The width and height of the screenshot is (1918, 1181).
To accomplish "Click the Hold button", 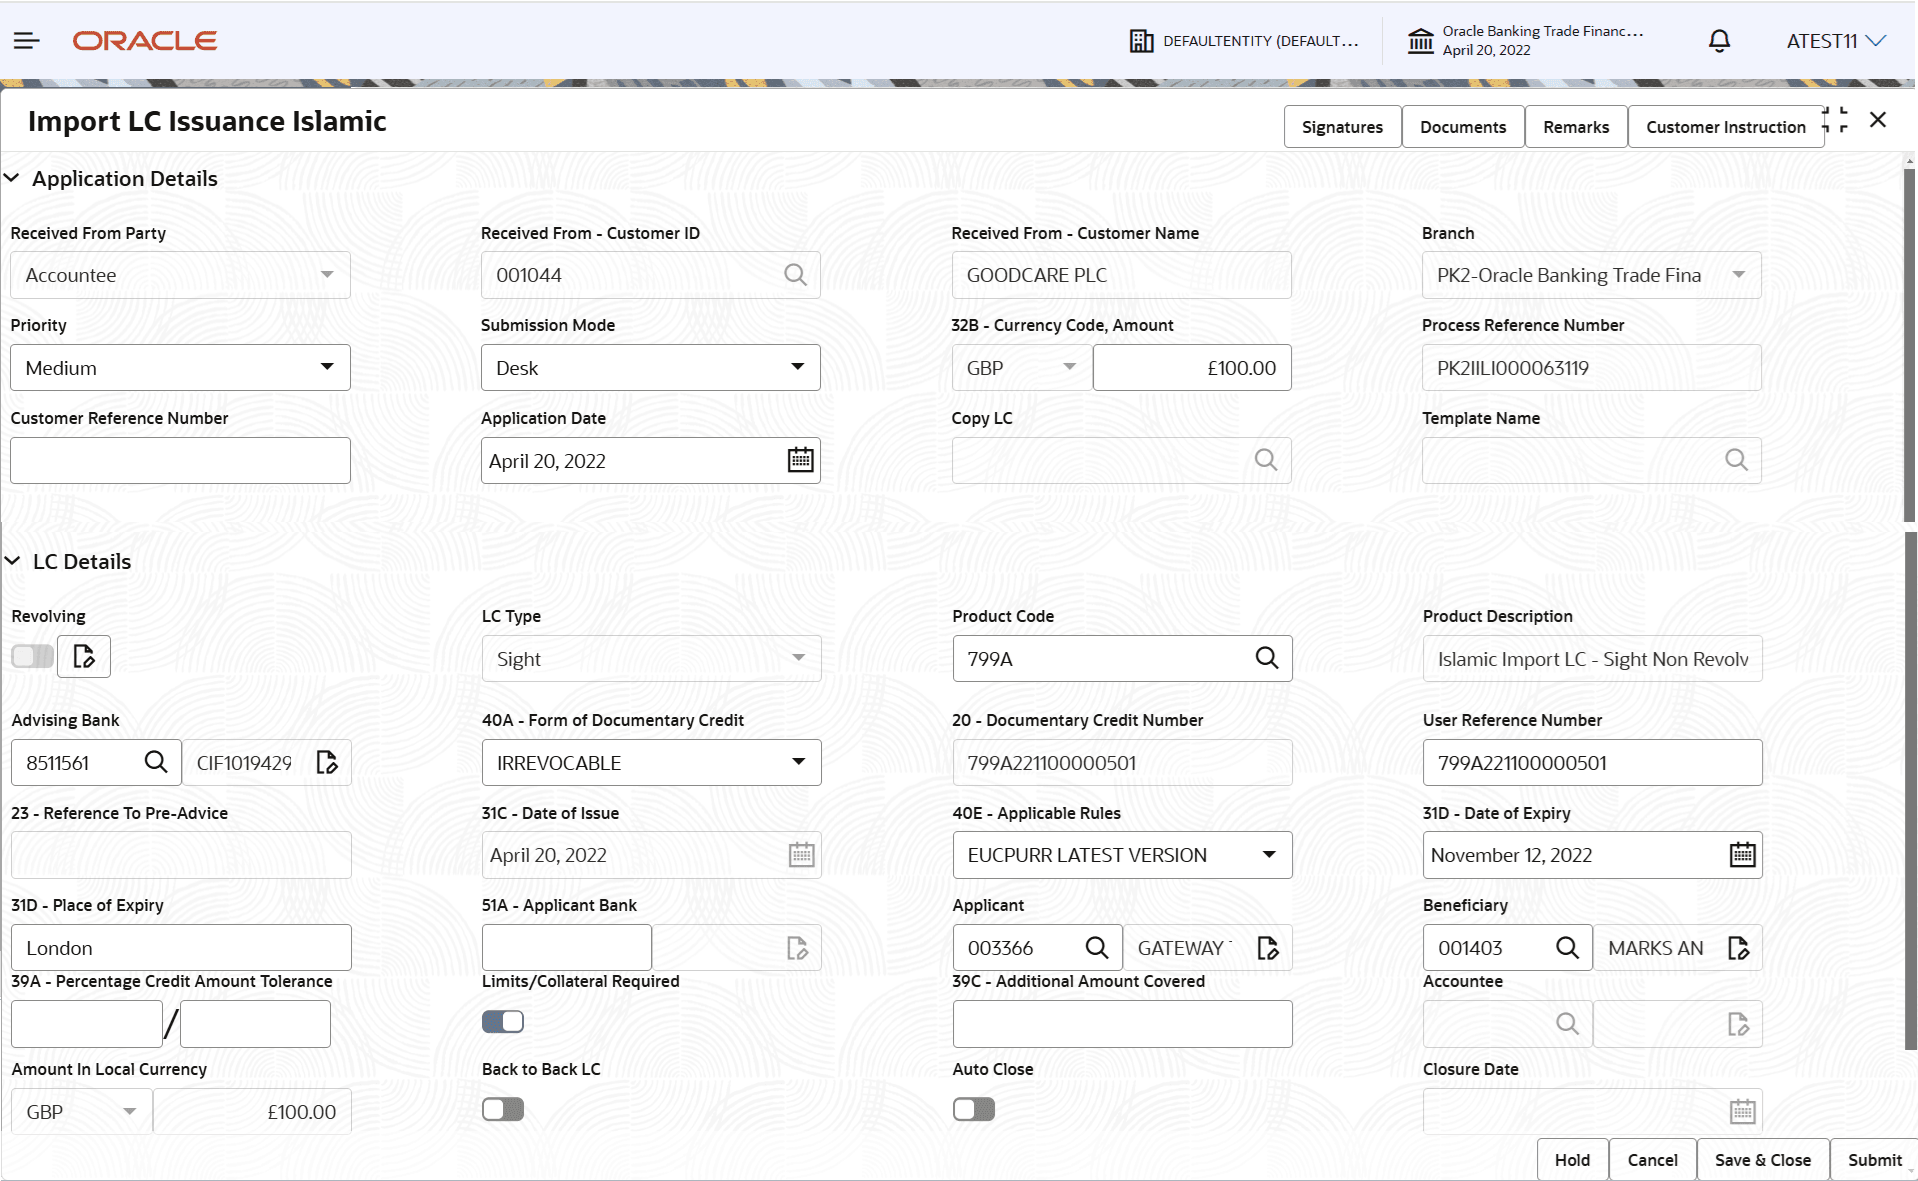I will [1572, 1160].
